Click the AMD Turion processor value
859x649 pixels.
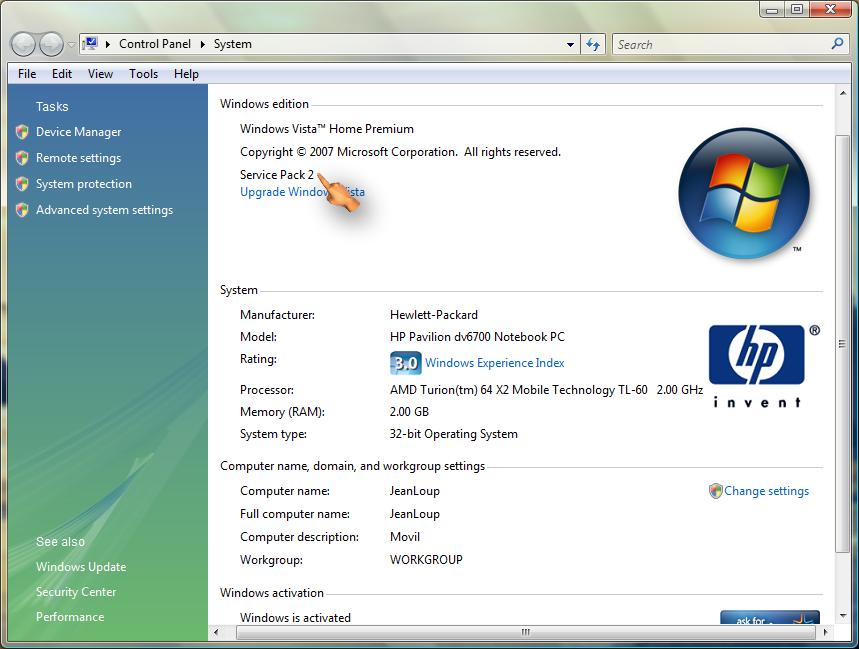(x=546, y=390)
